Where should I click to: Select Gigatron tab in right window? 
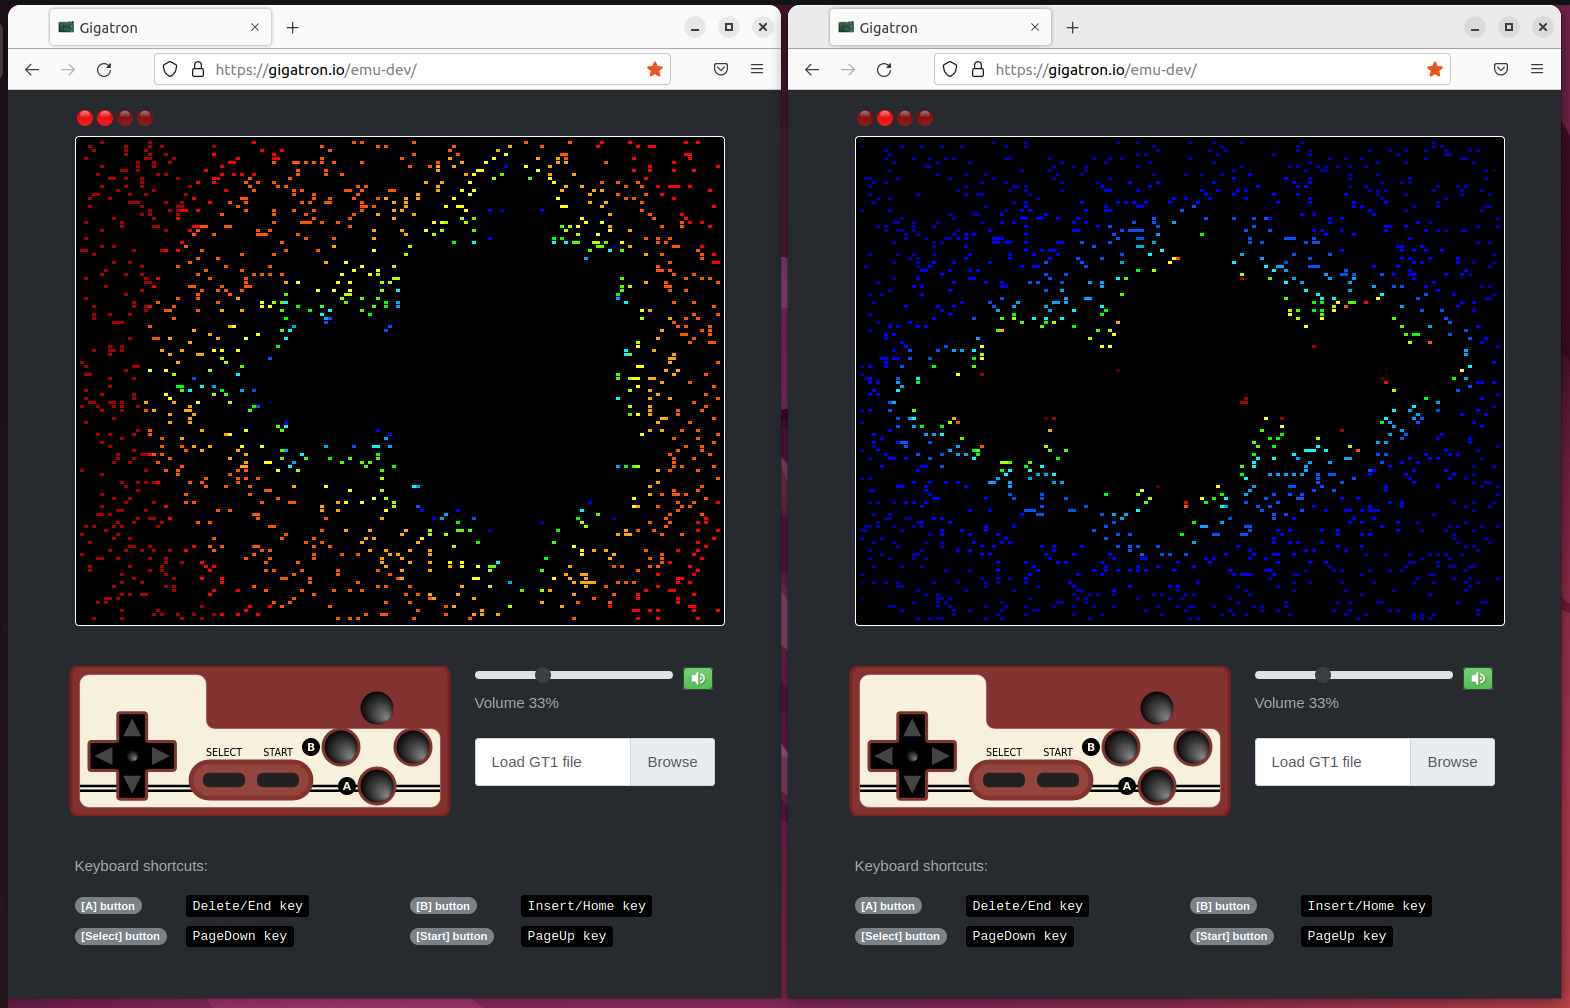tap(940, 27)
